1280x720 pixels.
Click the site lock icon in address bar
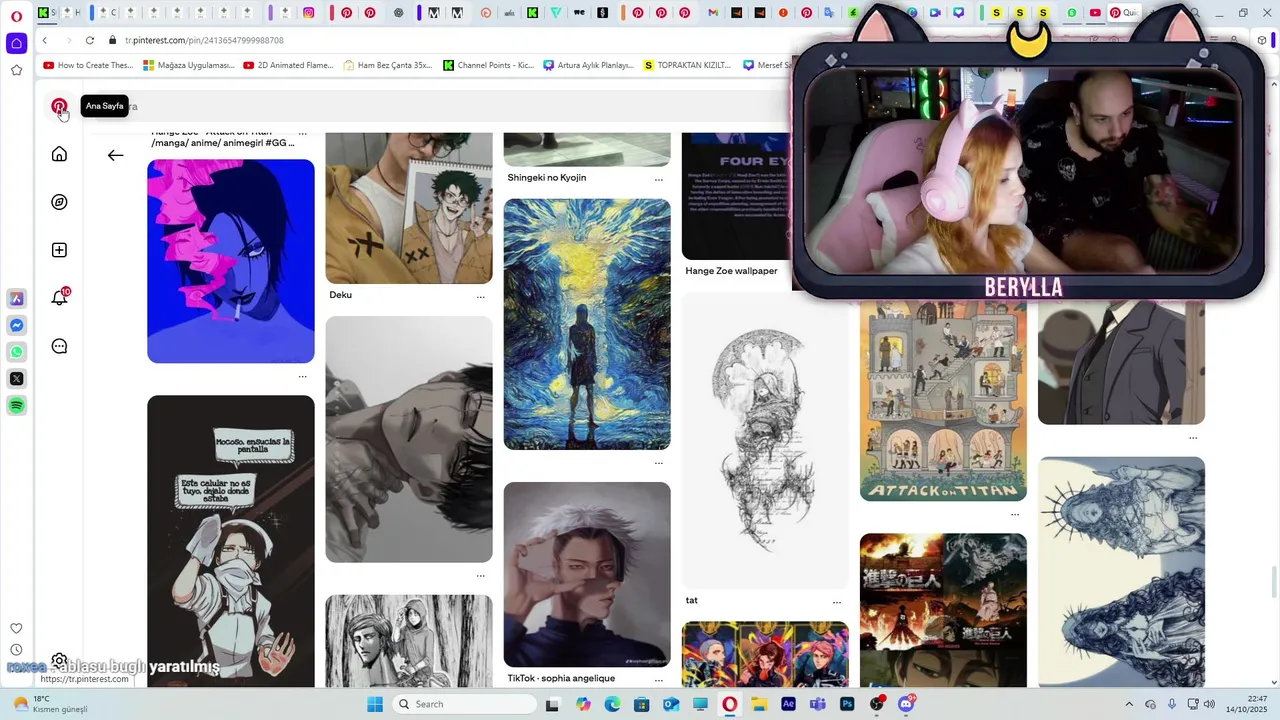[x=113, y=40]
